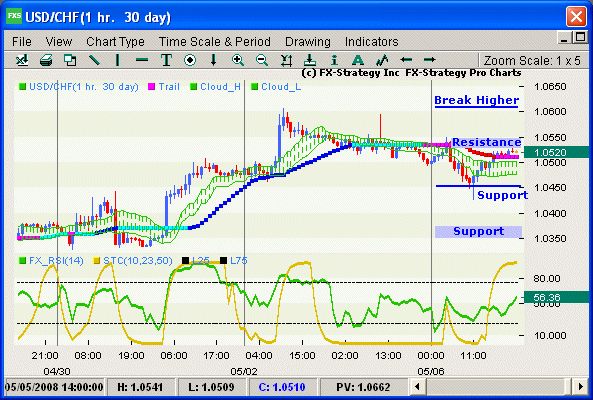This screenshot has width=593, height=400.
Task: Click the Cloud_L legend label
Action: [x=281, y=87]
